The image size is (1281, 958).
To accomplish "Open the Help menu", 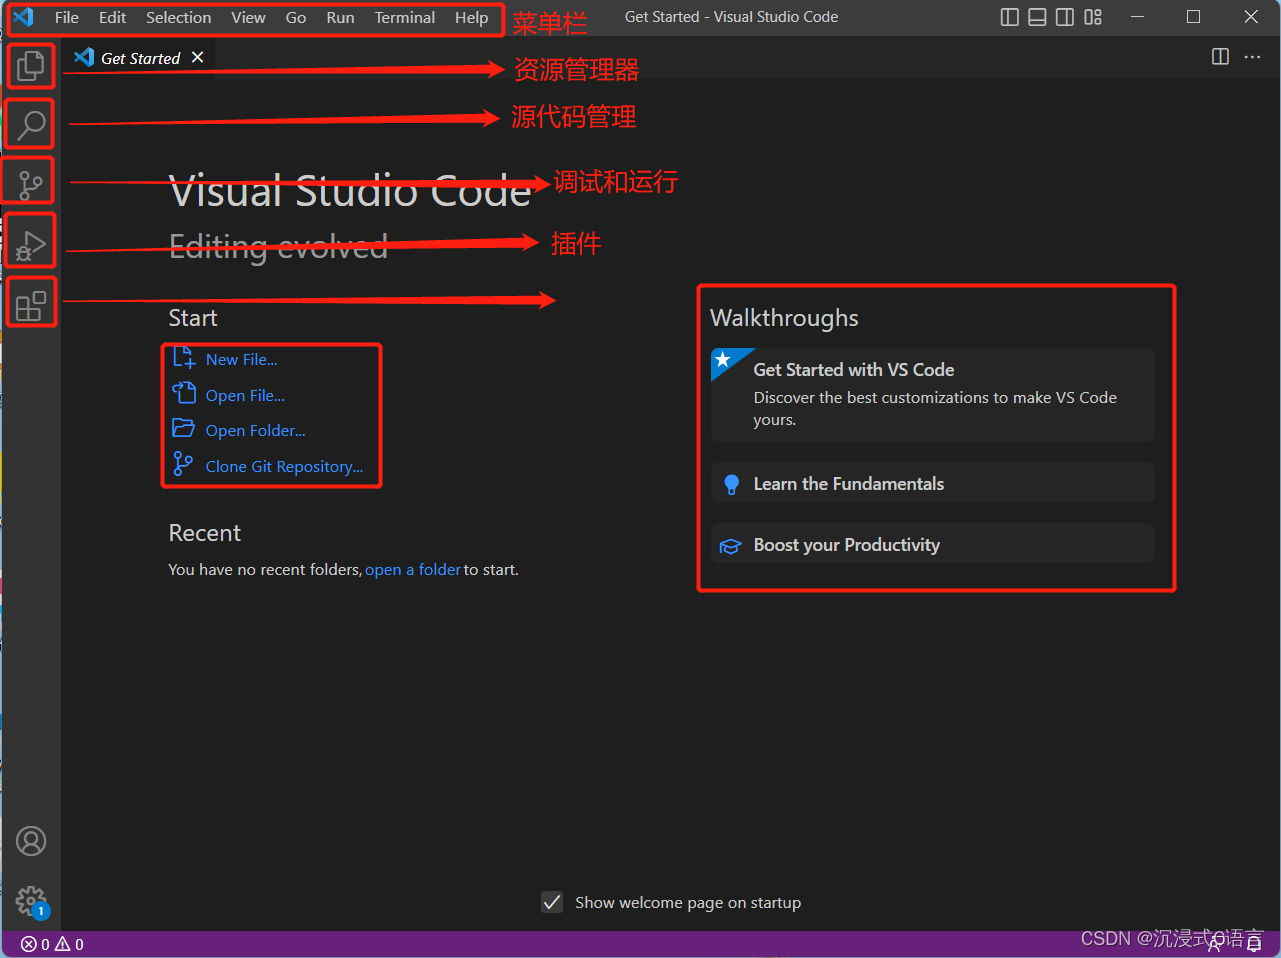I will tap(472, 17).
